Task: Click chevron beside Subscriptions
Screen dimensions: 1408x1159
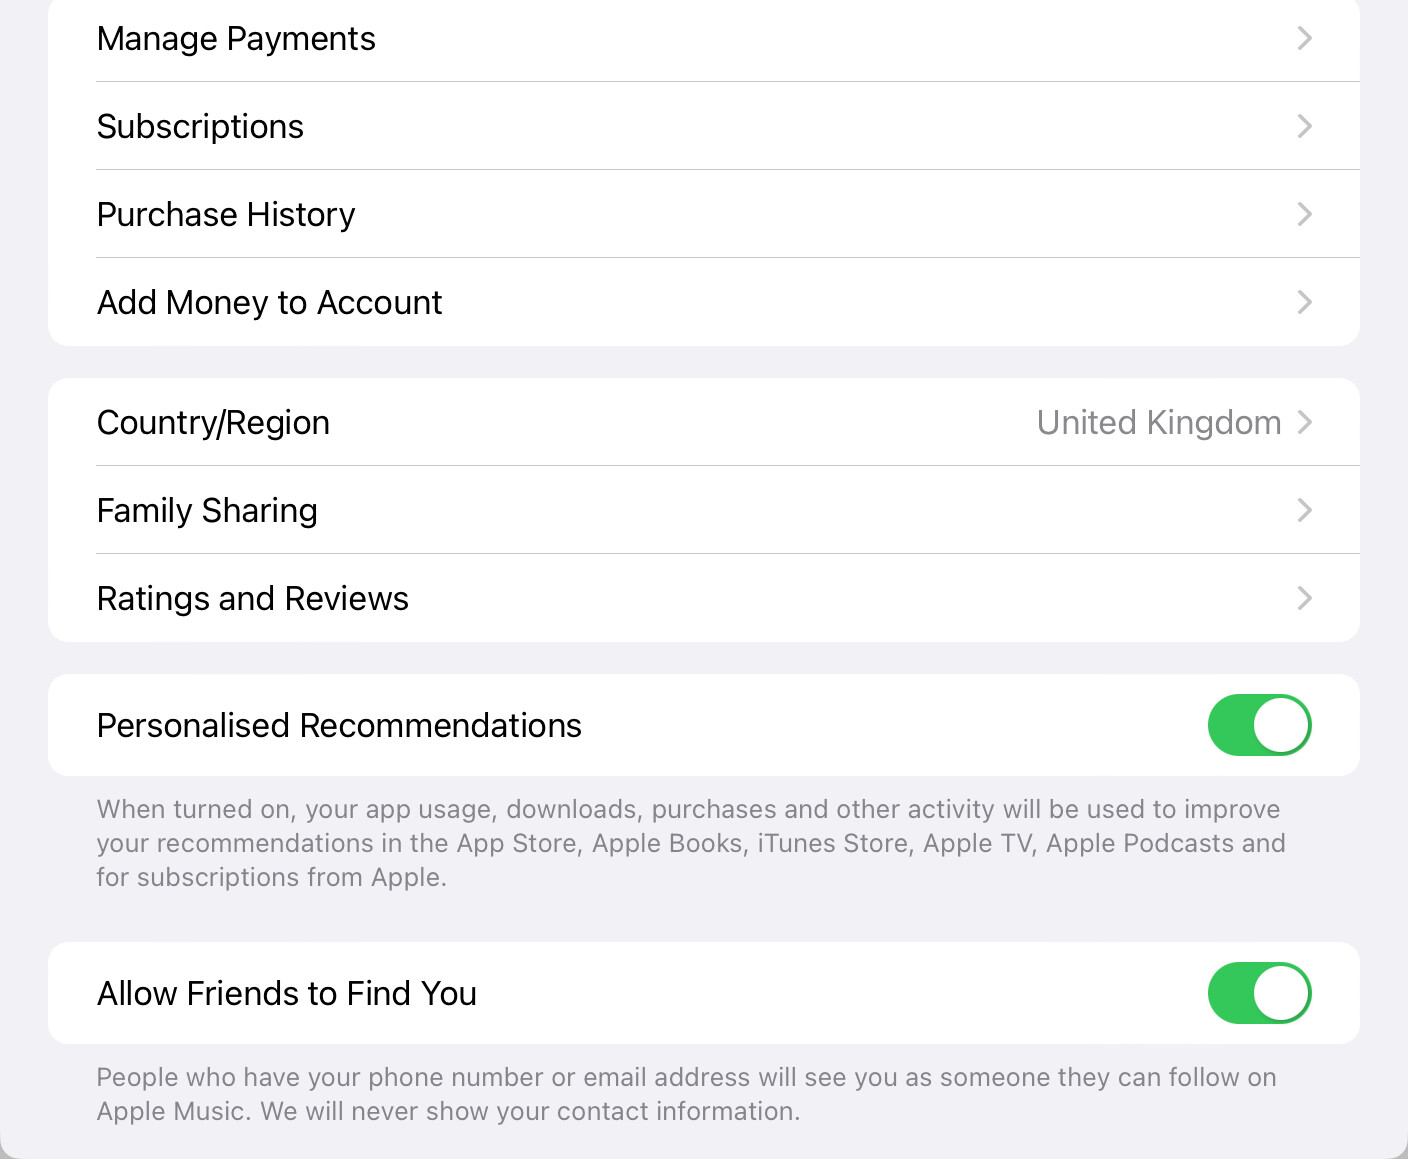Action: pyautogui.click(x=1304, y=127)
